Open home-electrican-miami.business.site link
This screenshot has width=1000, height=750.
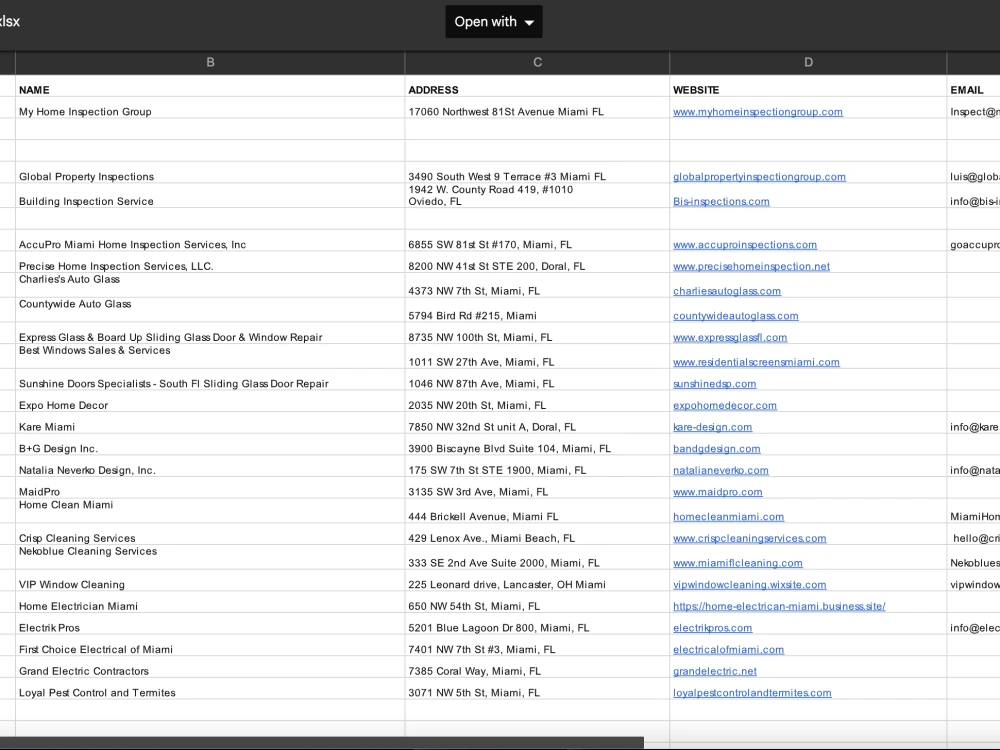point(779,607)
